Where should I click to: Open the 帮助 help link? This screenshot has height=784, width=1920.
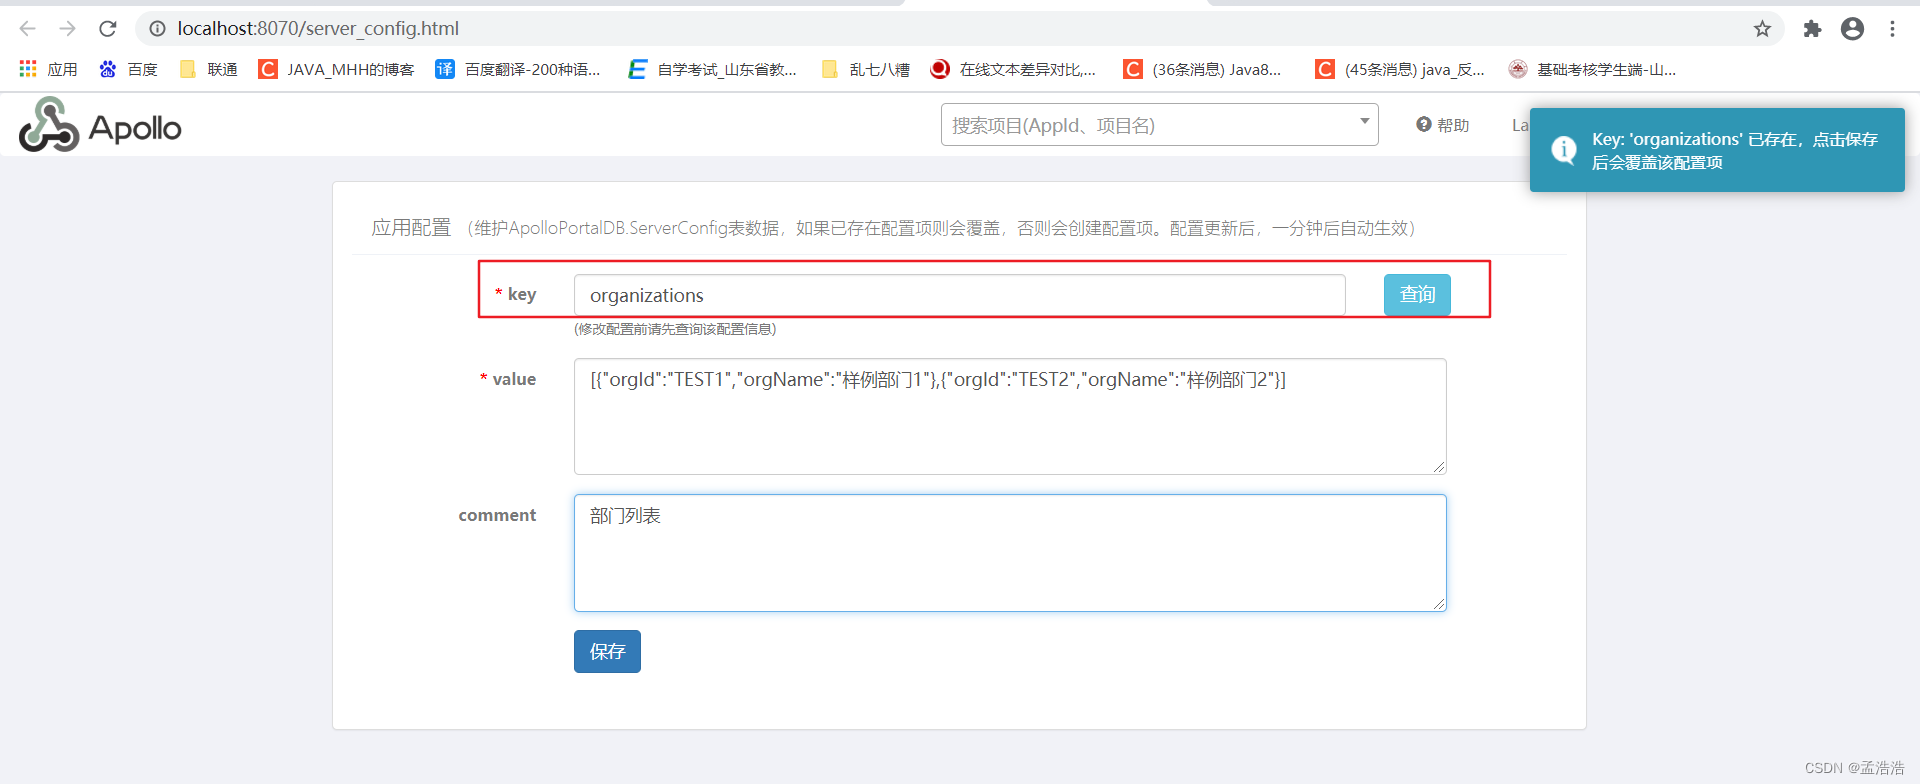pyautogui.click(x=1443, y=125)
